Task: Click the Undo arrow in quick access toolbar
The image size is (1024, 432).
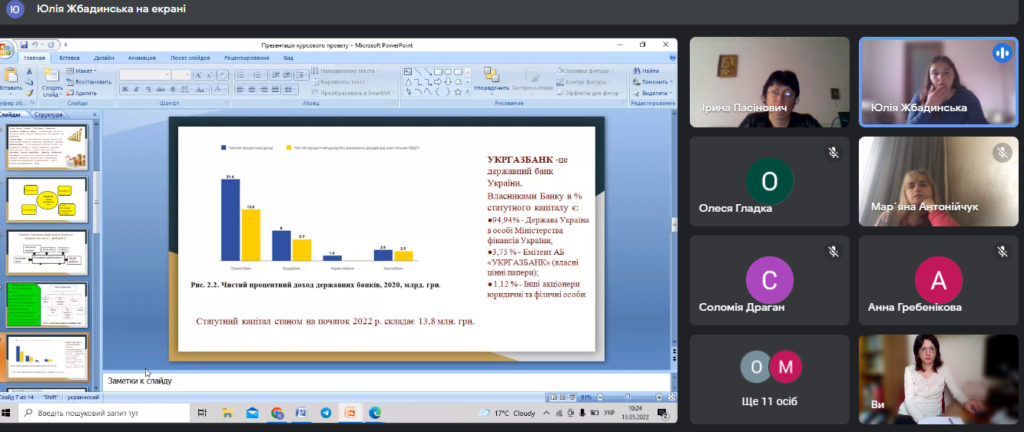Action: point(35,45)
